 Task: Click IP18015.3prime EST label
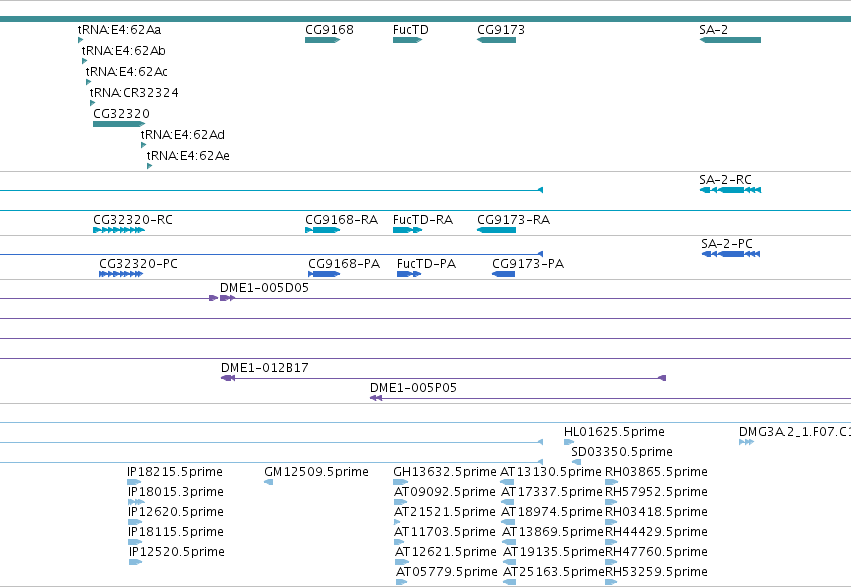coord(176,492)
